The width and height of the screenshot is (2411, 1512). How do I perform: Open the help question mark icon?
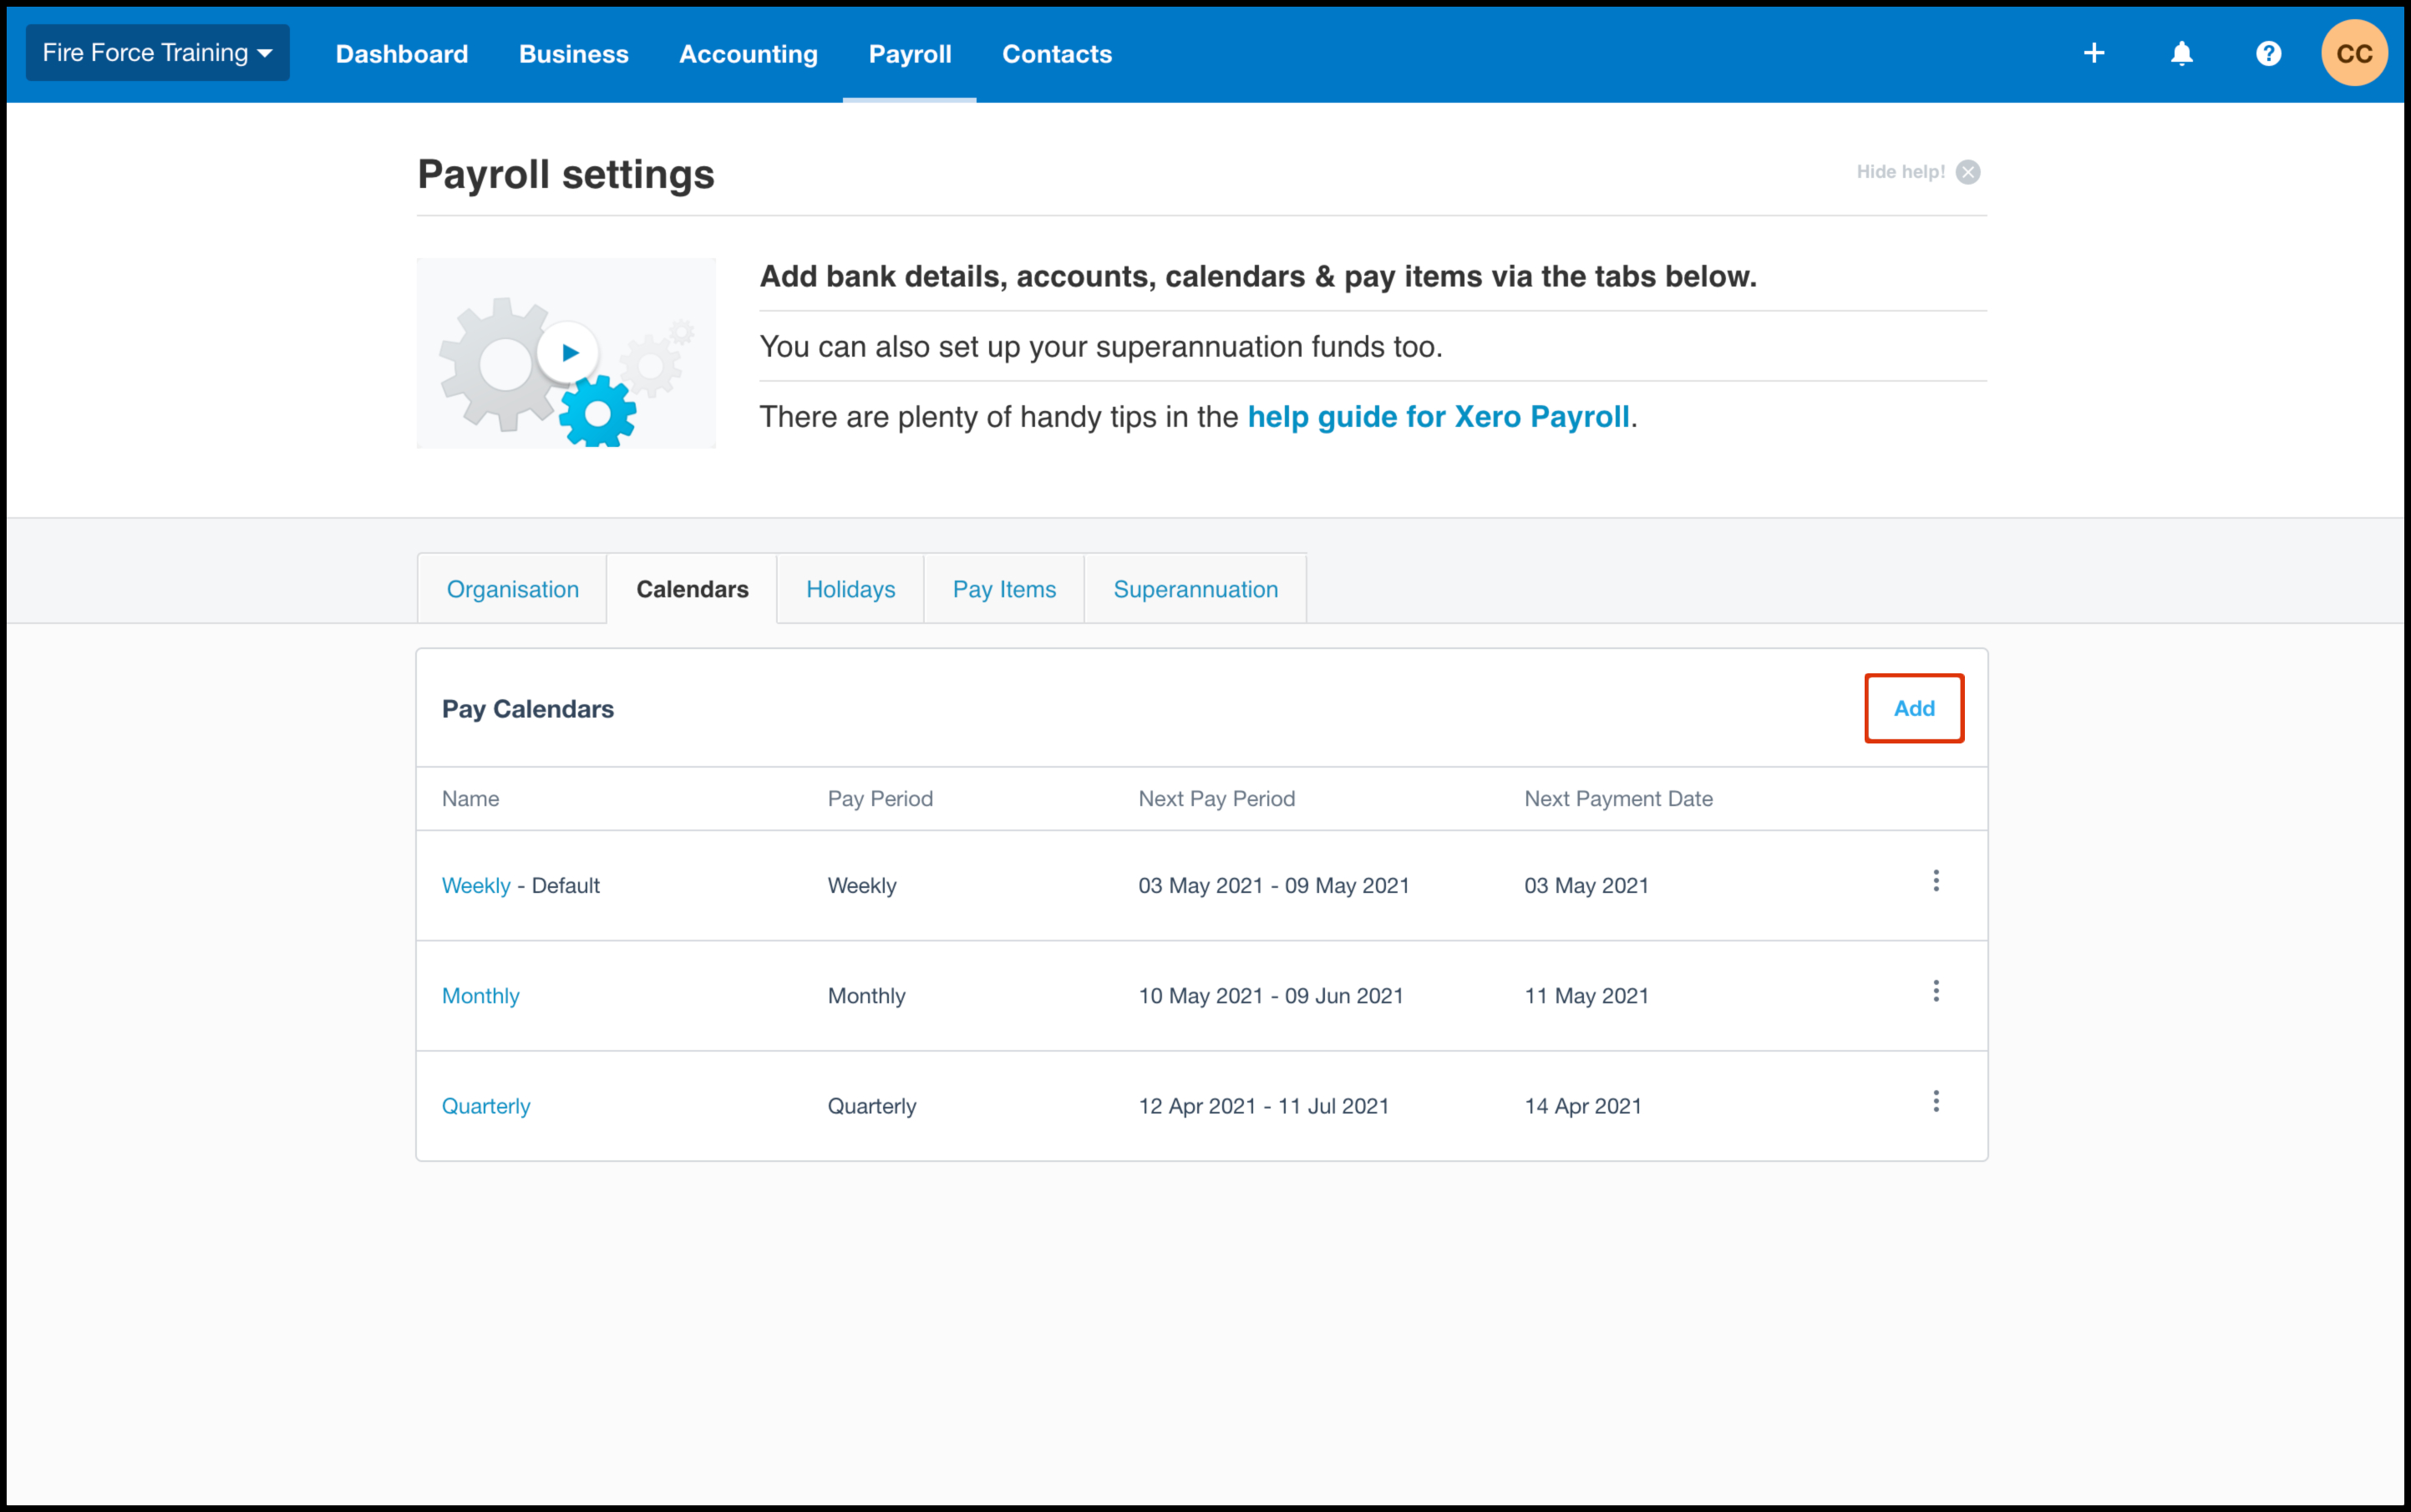point(2268,54)
